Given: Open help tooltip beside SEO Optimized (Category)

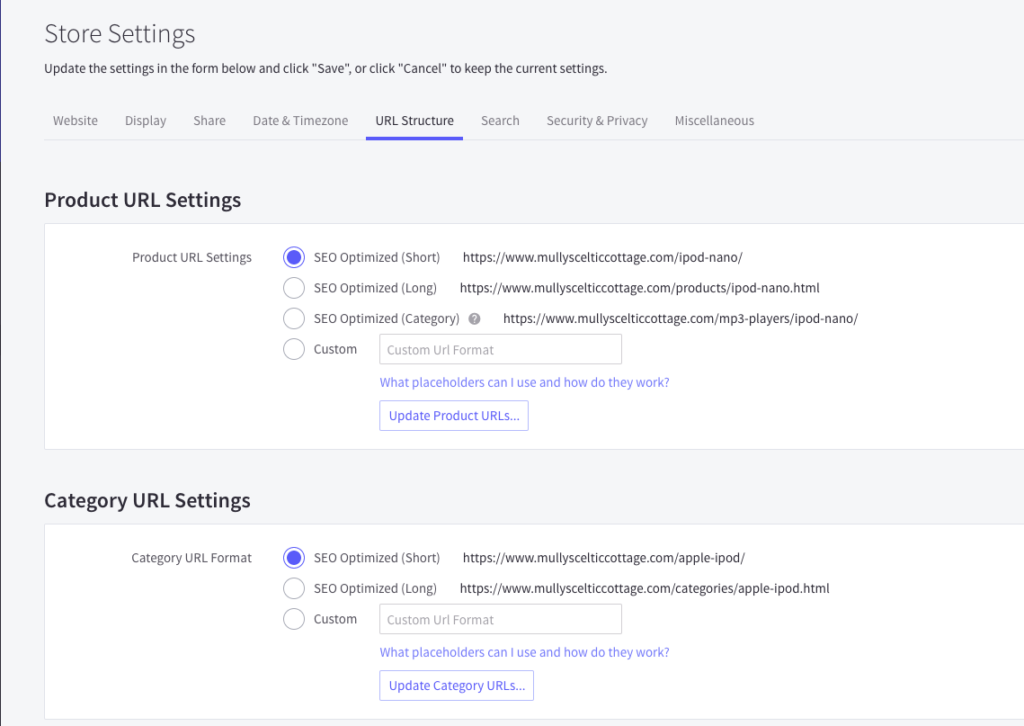Looking at the screenshot, I should (x=475, y=319).
